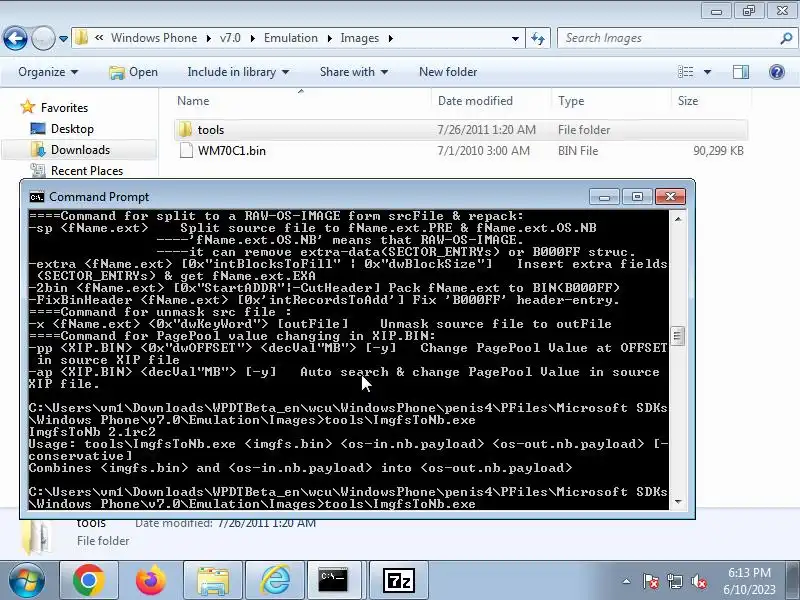Click Command Prompt scrollbar down arrow

pos(678,502)
